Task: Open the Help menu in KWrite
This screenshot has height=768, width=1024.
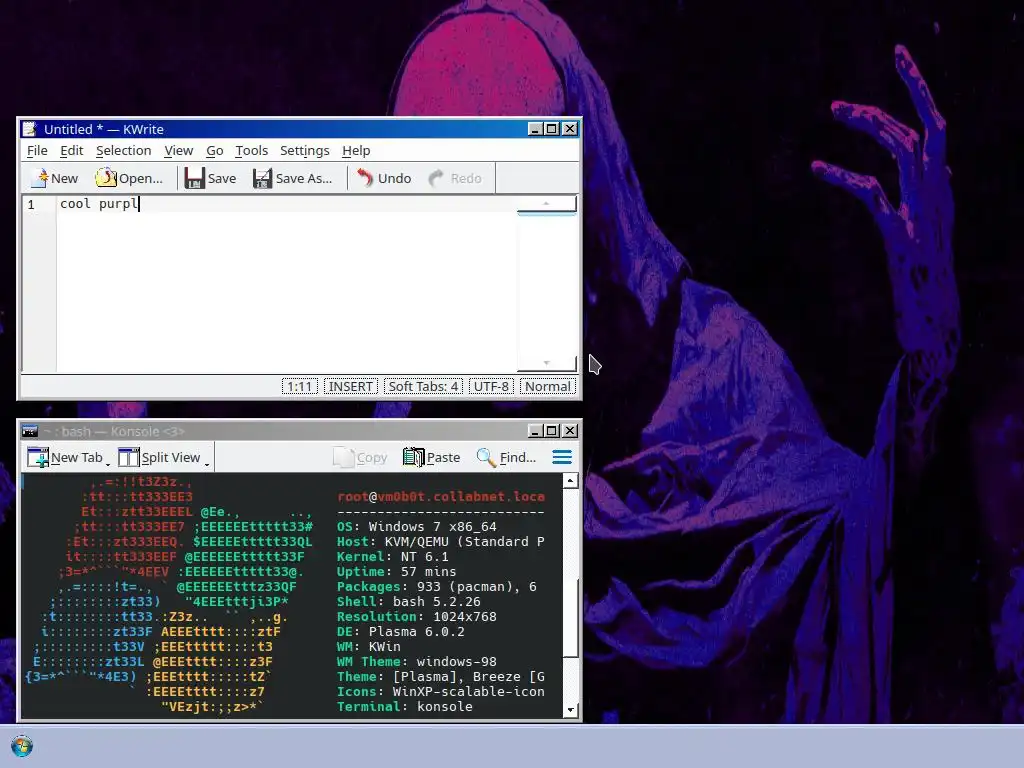Action: 356,150
